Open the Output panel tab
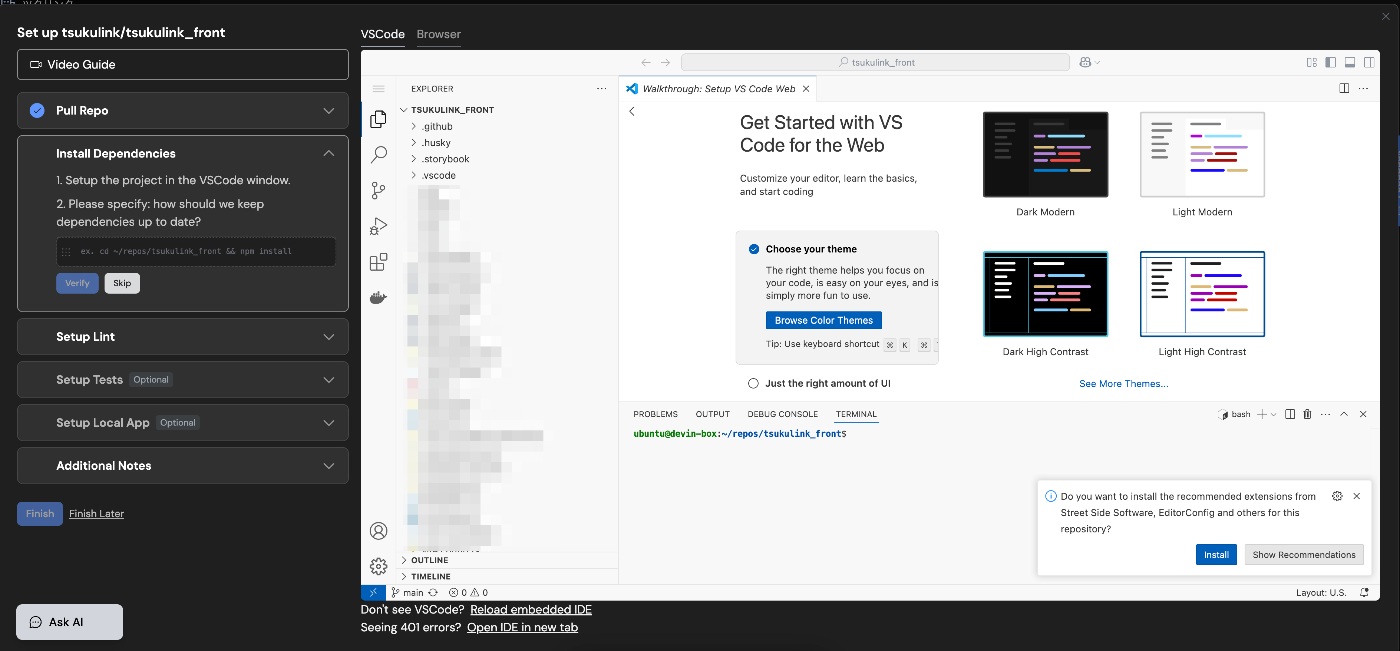 (x=713, y=414)
